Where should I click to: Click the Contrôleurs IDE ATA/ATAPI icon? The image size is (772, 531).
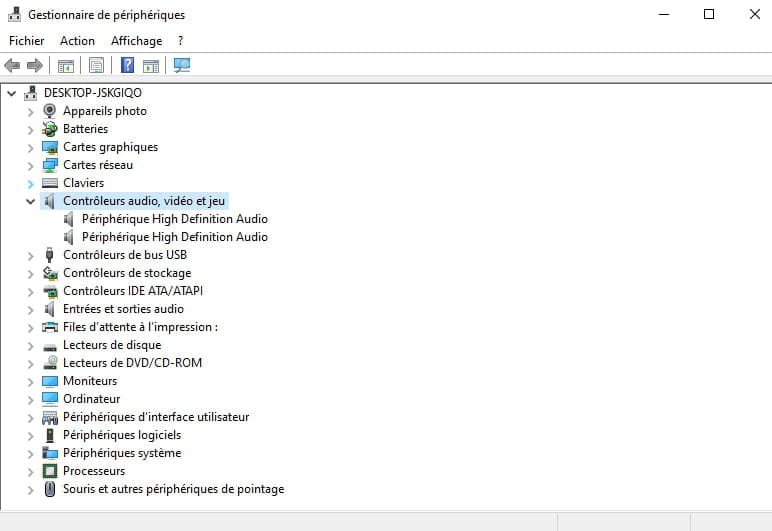[x=50, y=291]
